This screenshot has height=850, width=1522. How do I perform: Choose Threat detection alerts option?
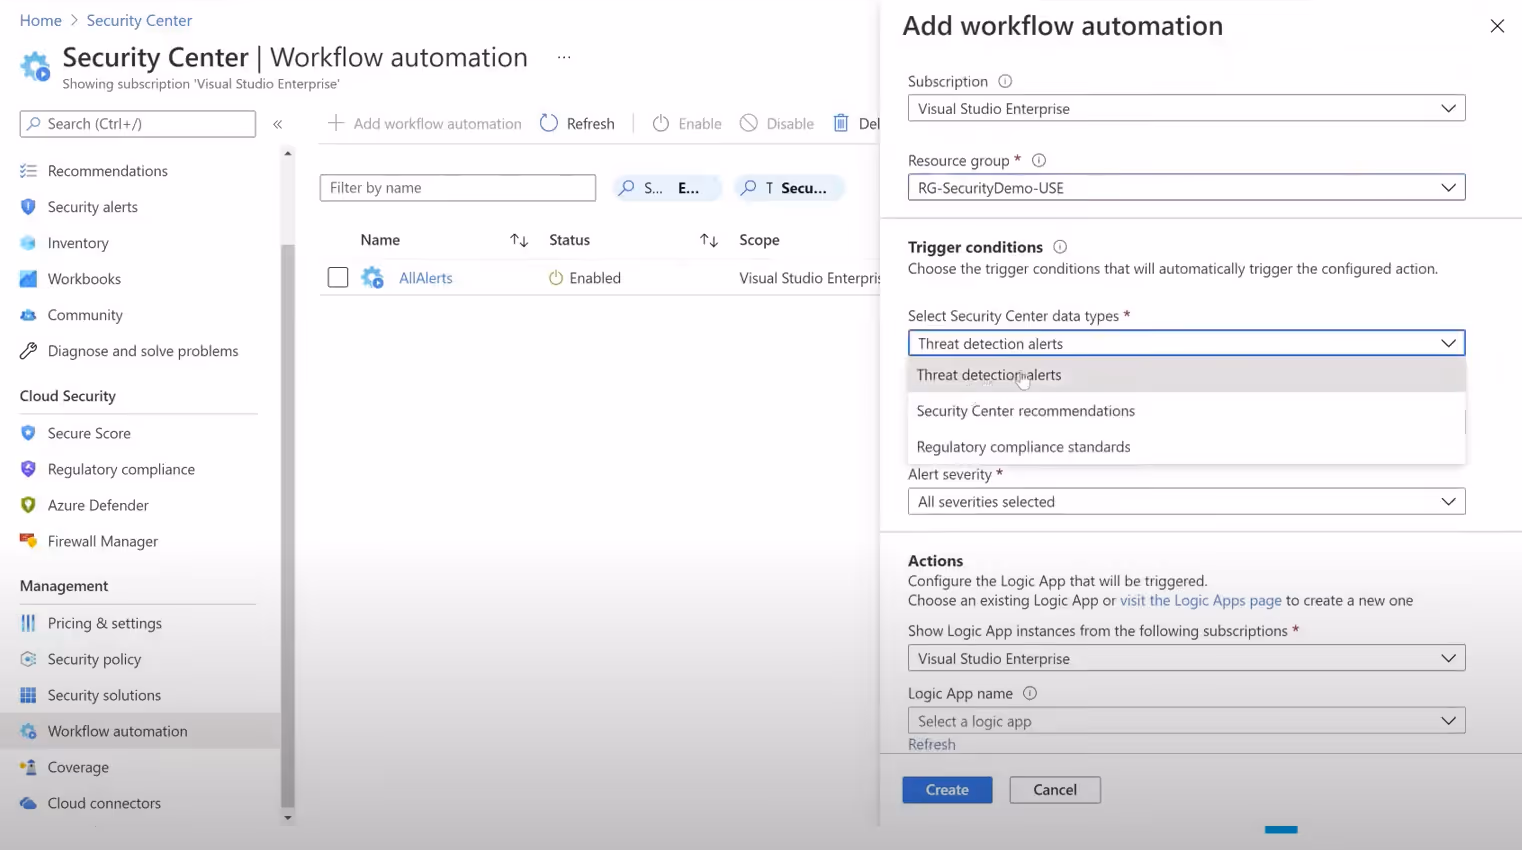point(1186,375)
